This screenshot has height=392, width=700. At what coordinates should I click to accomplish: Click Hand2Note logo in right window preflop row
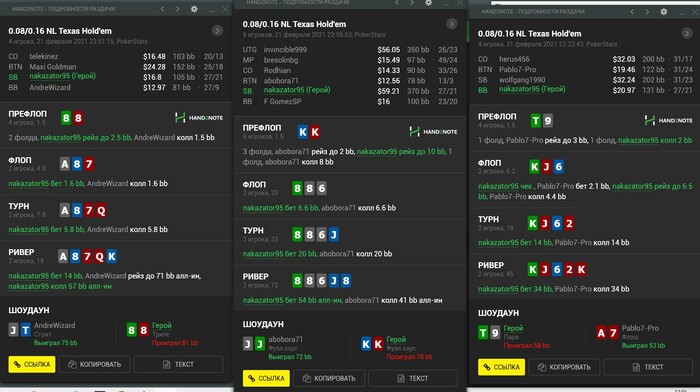tap(668, 121)
